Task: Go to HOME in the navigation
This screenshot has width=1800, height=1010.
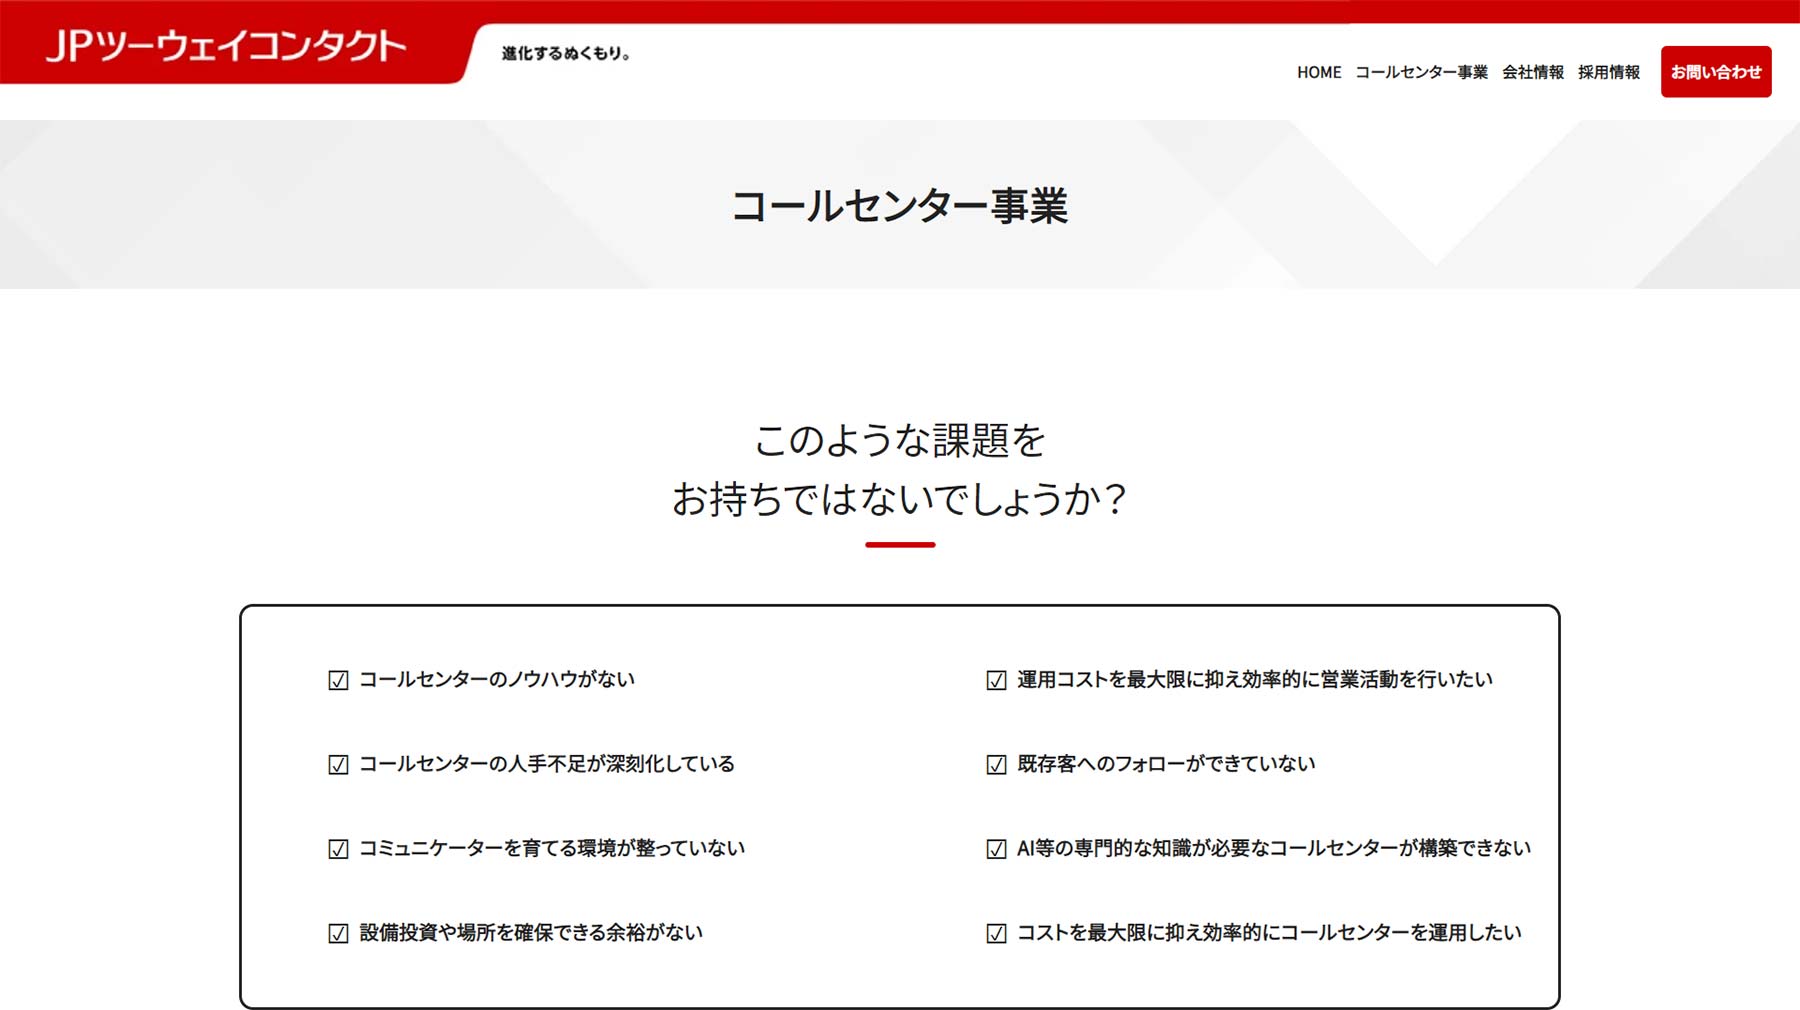Action: pyautogui.click(x=1319, y=72)
